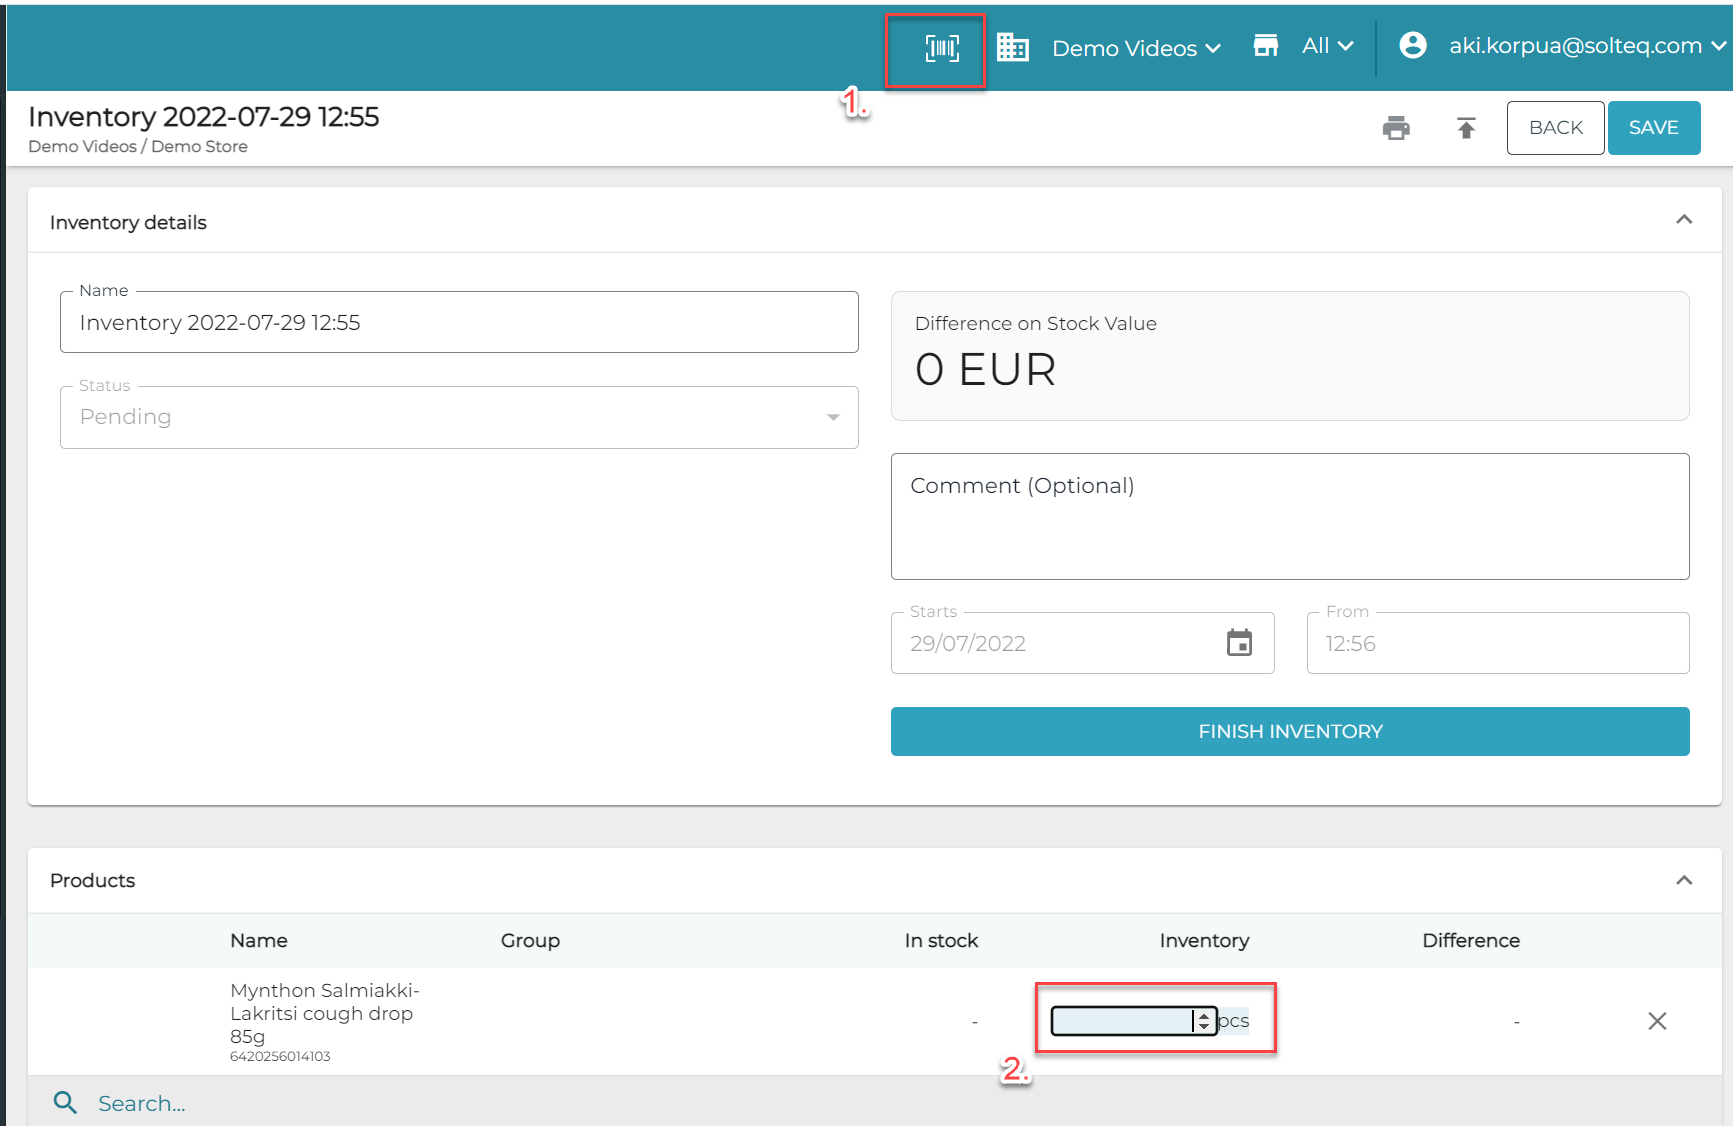Viewport: 1733px width, 1126px height.
Task: Click the BACK button
Action: pos(1555,128)
